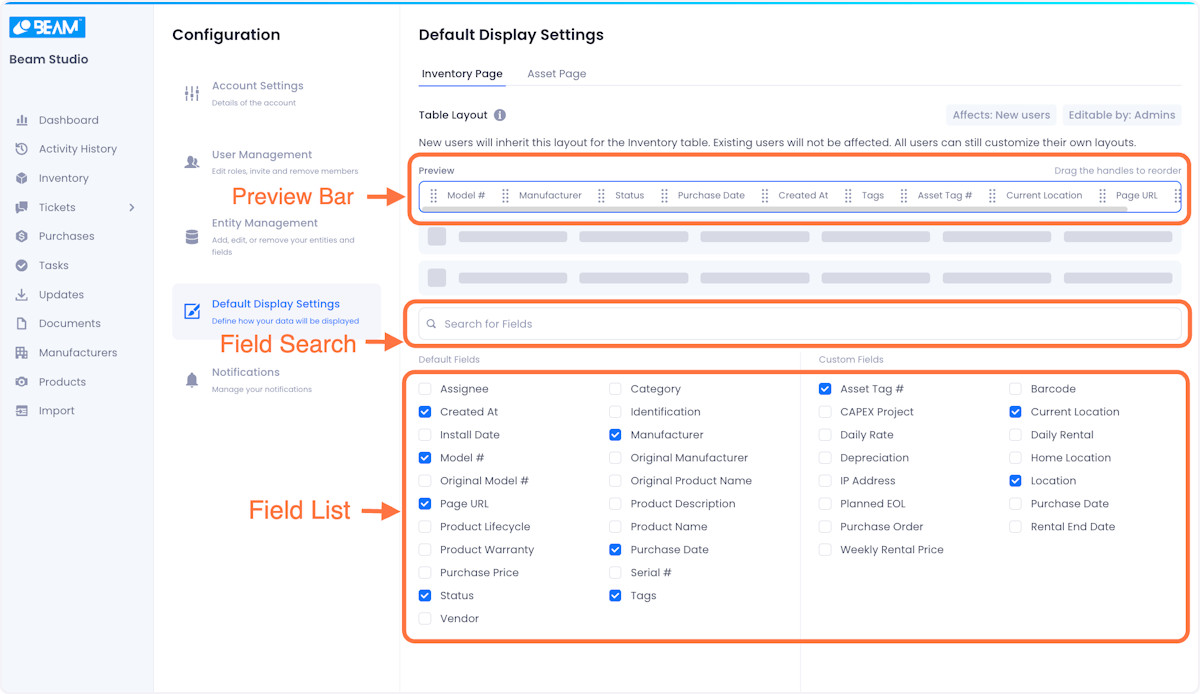The image size is (1200, 694).
Task: Open User Management section
Action: tap(276, 162)
